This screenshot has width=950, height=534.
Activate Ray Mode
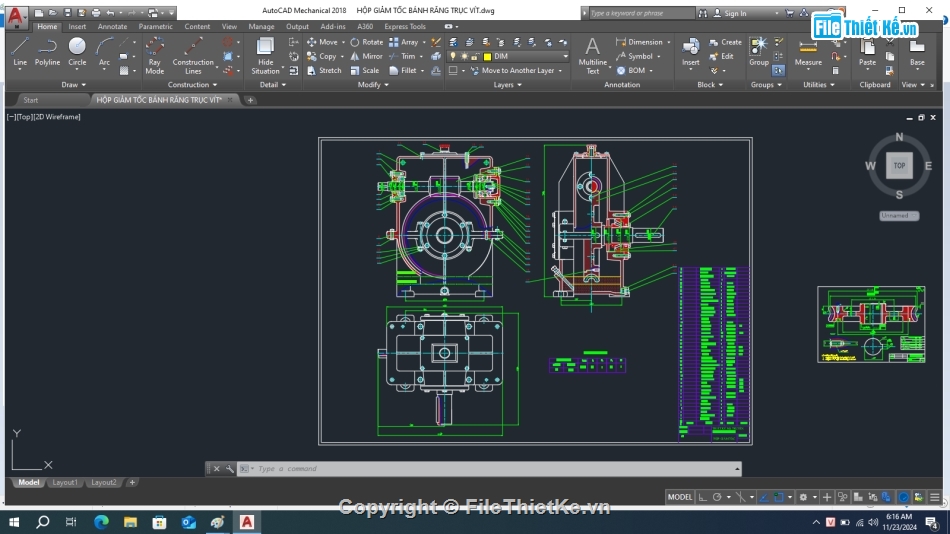[154, 55]
